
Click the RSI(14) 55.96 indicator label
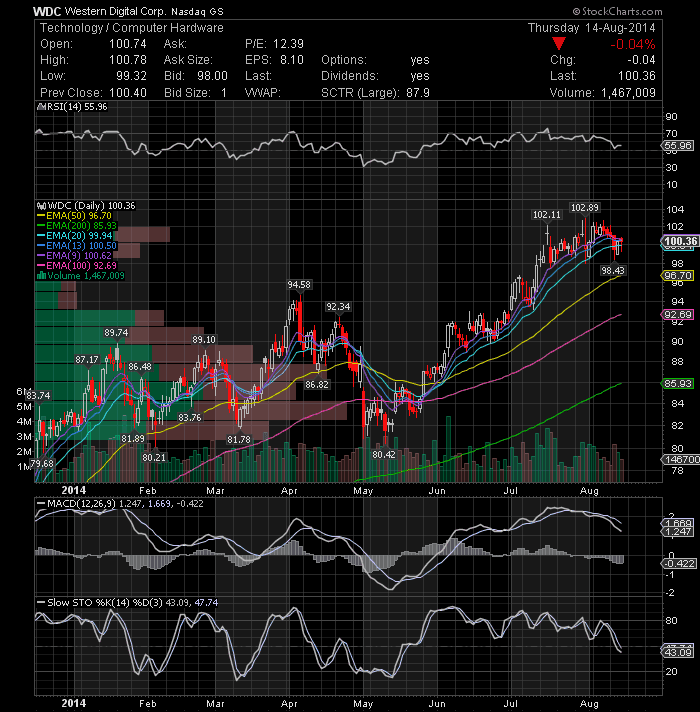77,107
